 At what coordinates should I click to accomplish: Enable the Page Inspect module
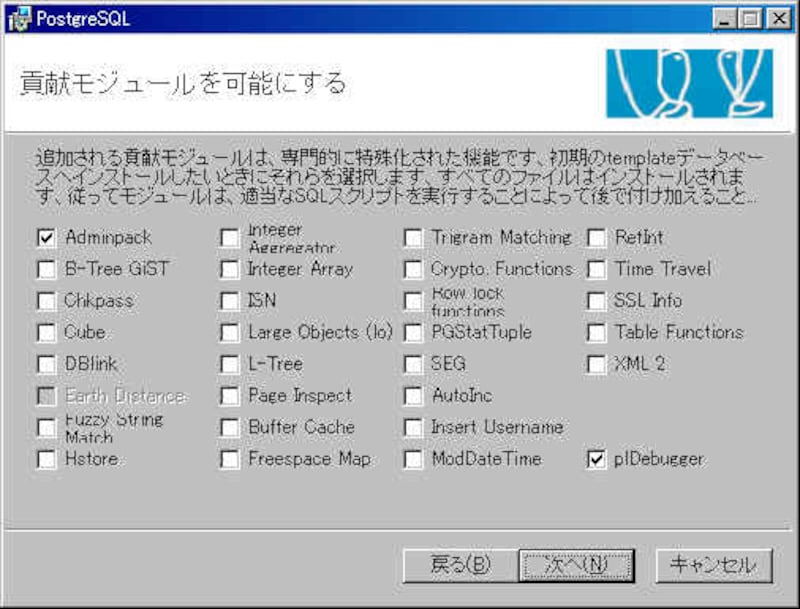click(230, 396)
